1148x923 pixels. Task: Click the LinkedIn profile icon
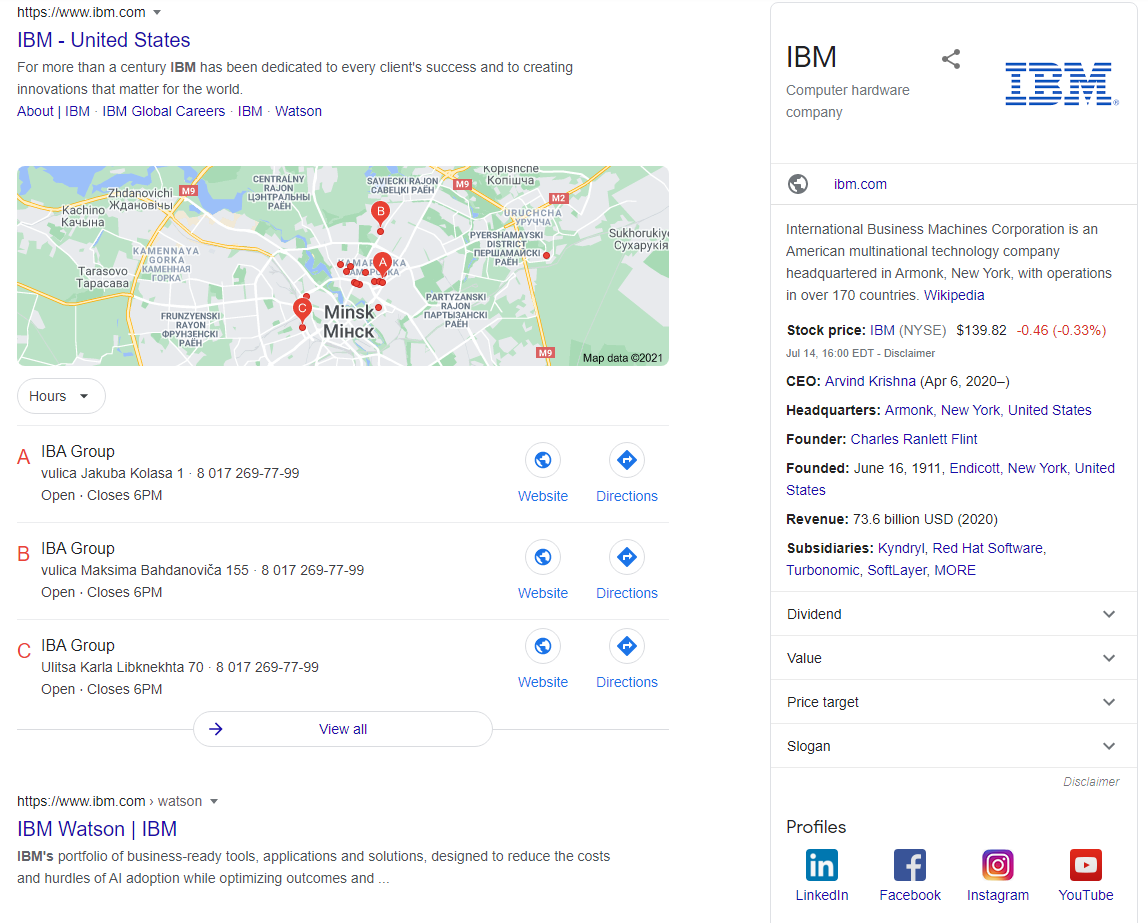(x=821, y=865)
